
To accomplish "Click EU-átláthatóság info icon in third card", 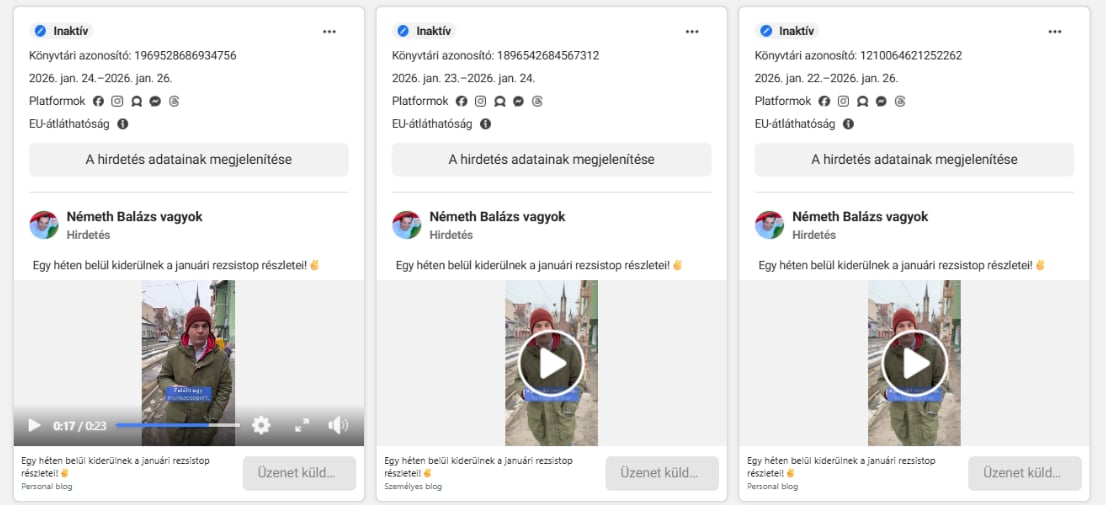I will pos(849,124).
